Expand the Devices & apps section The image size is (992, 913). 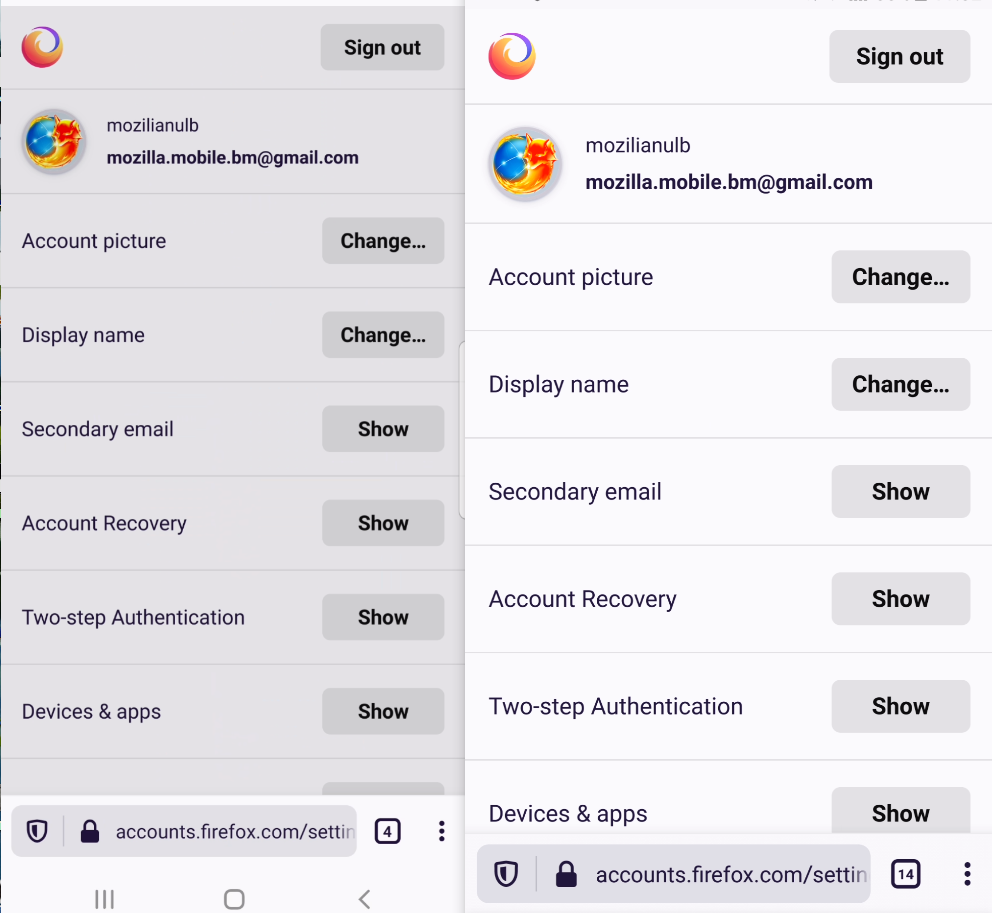(x=899, y=813)
